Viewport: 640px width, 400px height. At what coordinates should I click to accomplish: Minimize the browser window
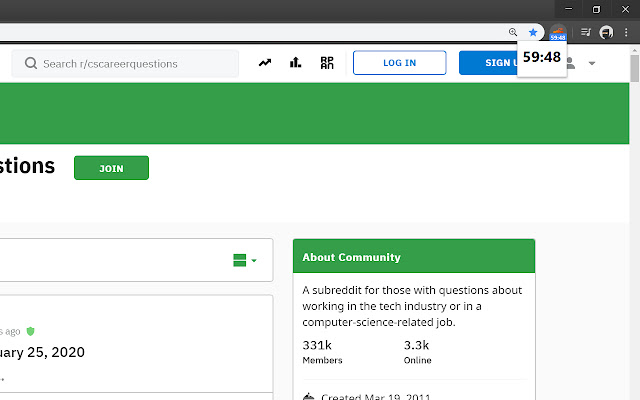(x=569, y=9)
